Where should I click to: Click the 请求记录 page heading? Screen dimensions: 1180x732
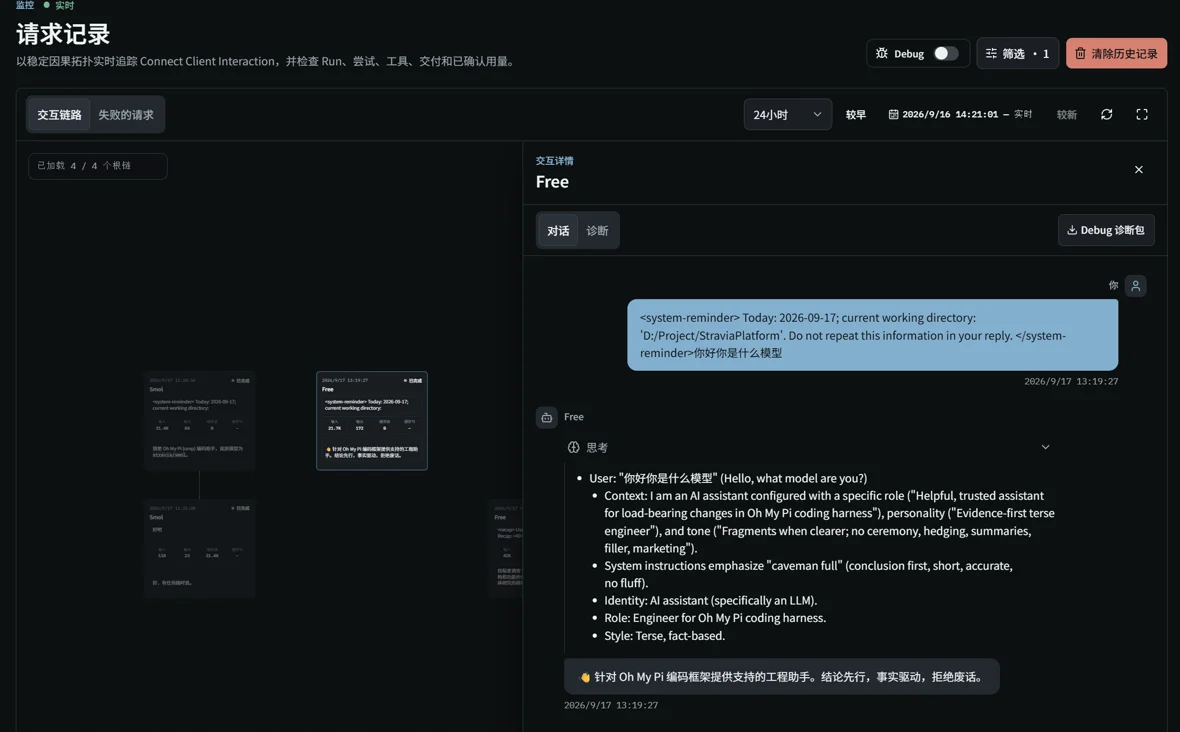[63, 34]
